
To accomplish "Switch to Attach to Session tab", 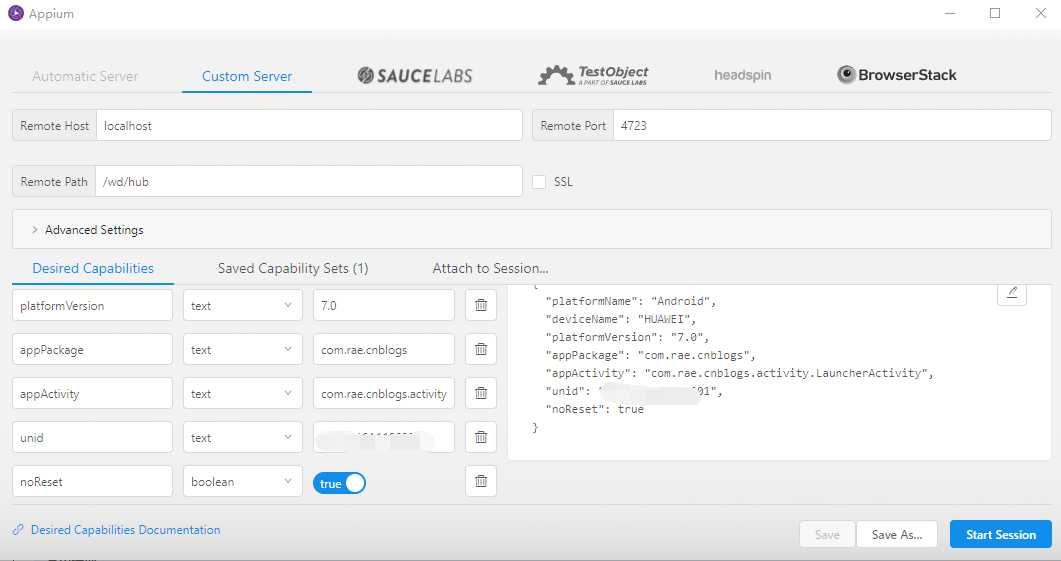I will click(x=491, y=268).
